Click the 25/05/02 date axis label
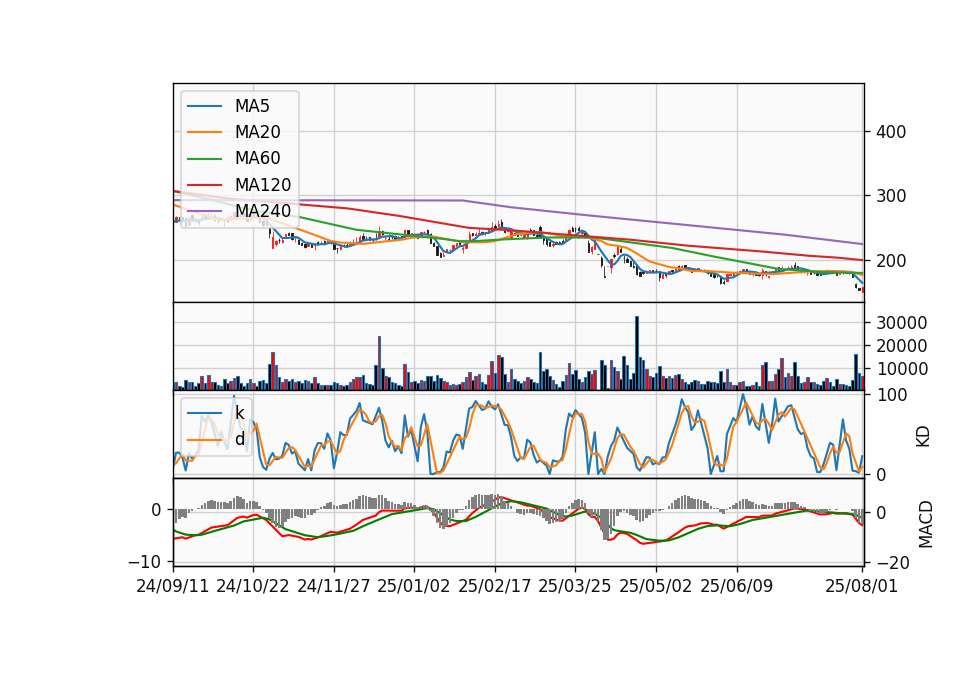960x690 pixels. pyautogui.click(x=656, y=586)
